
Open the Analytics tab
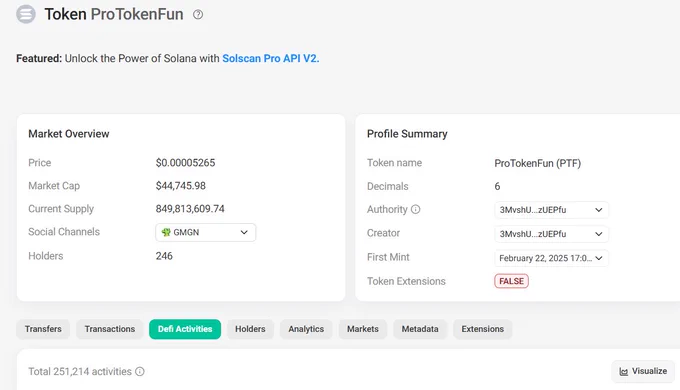(x=306, y=329)
